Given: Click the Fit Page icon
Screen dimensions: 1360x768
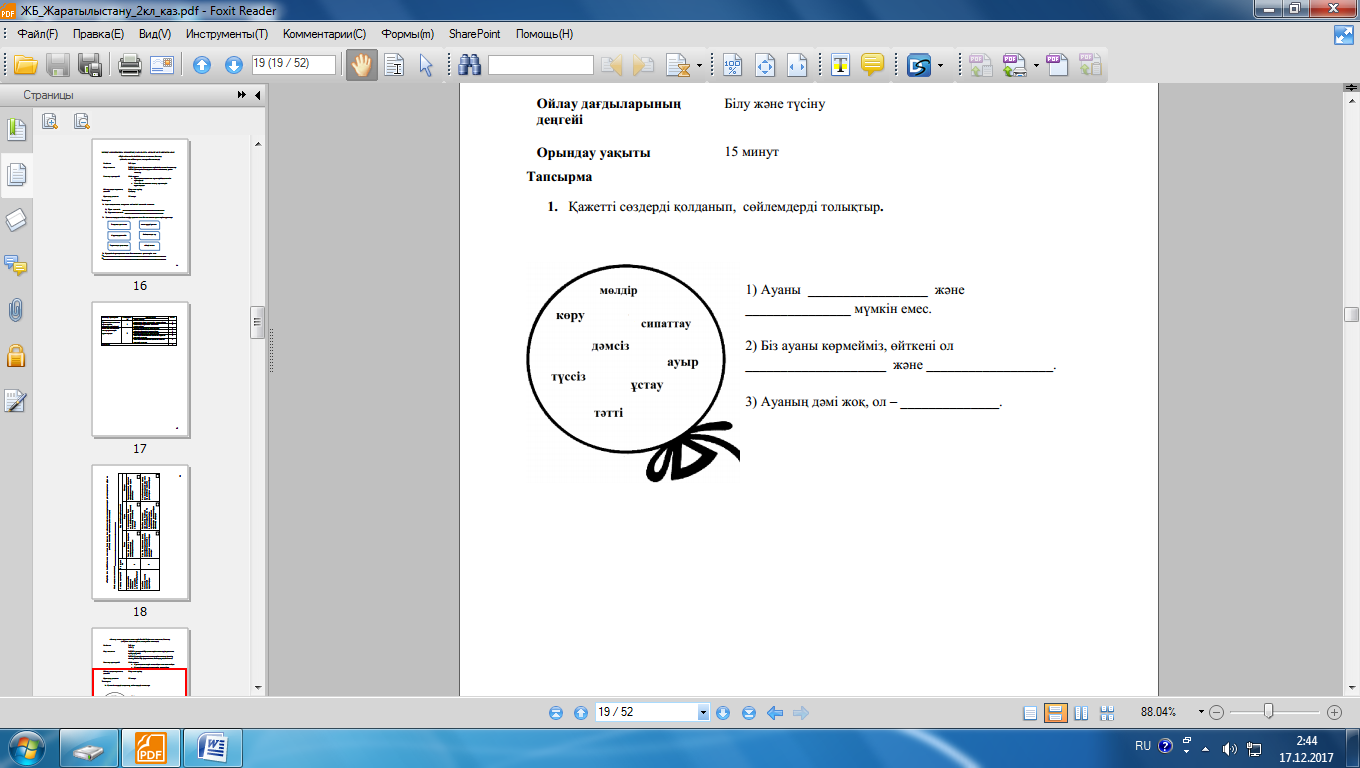Looking at the screenshot, I should [765, 65].
